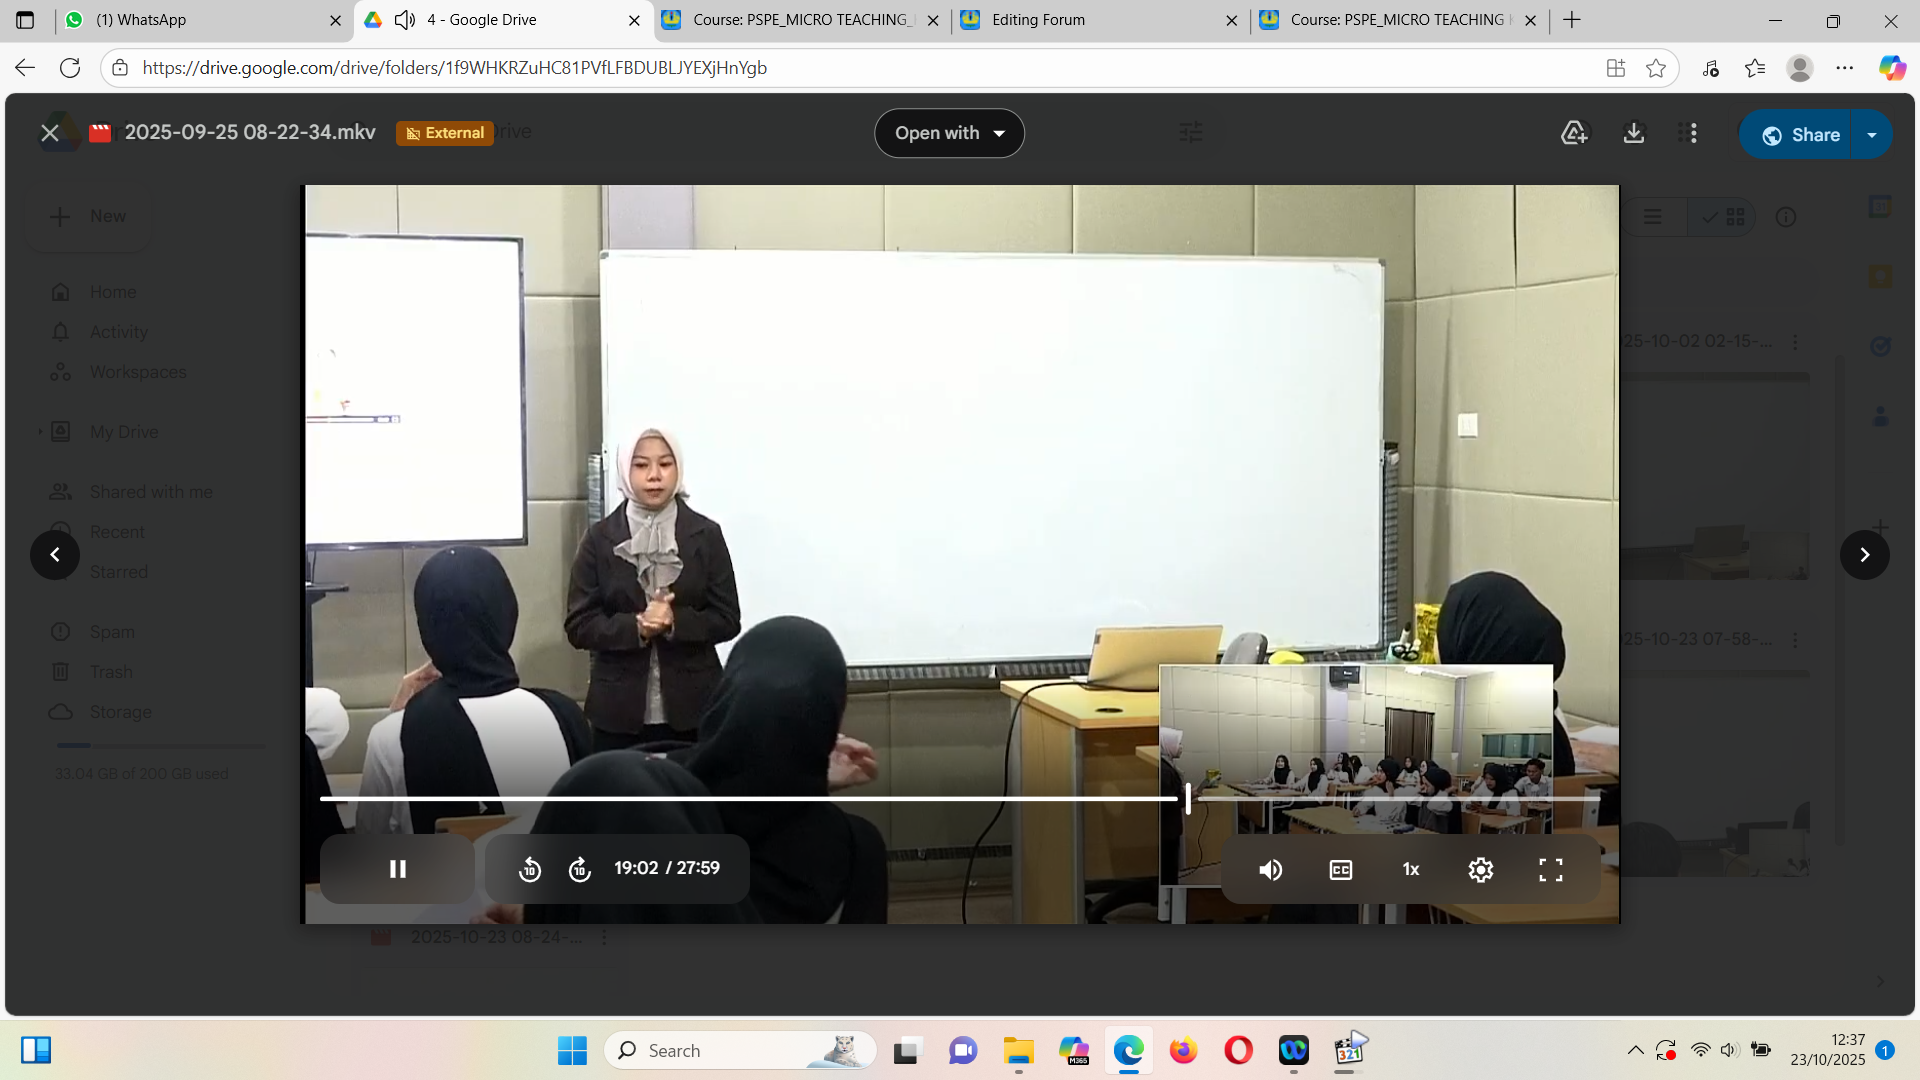Image resolution: width=1920 pixels, height=1080 pixels.
Task: Skip forward 10 seconds
Action: [580, 870]
